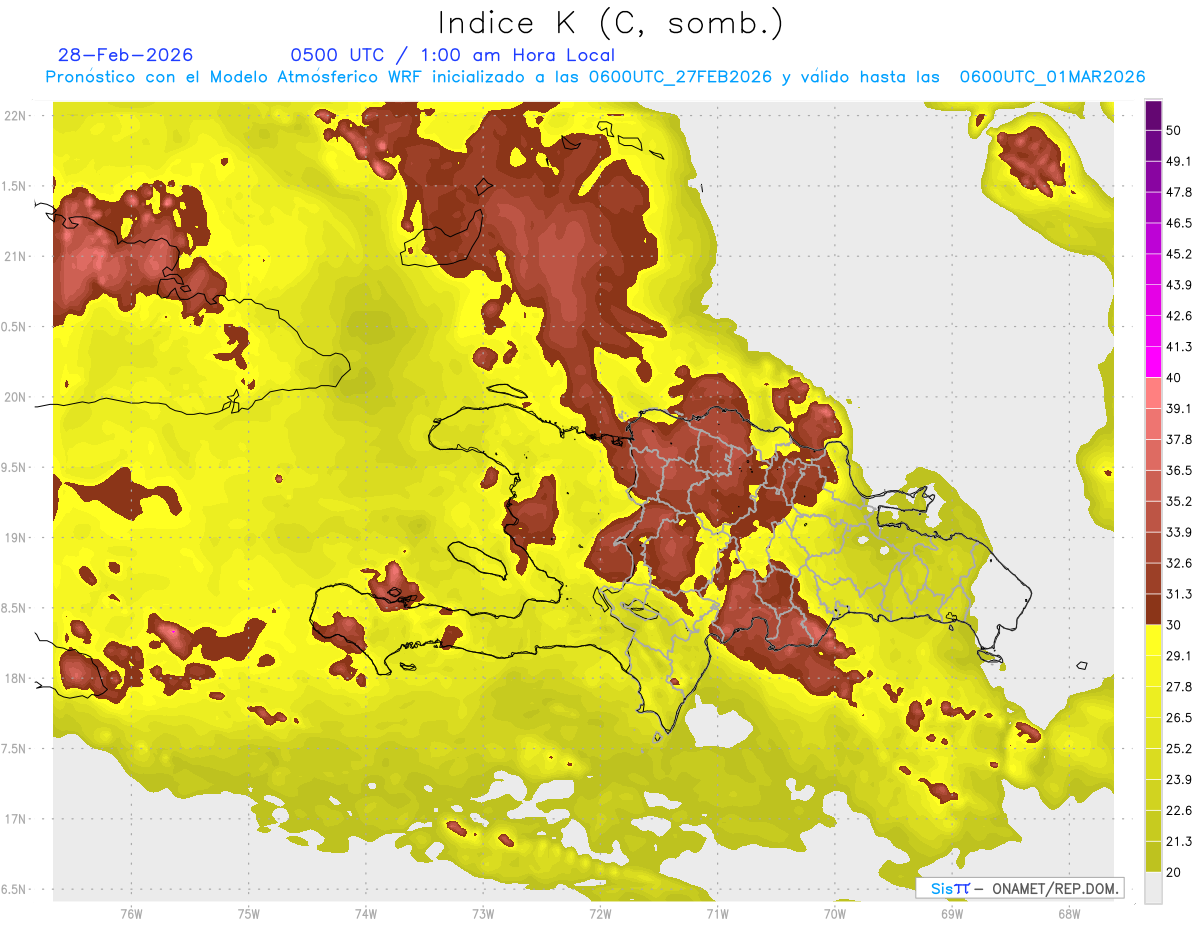The height and width of the screenshot is (927, 1200).
Task: Click the '76W' longitude label
Action: [131, 914]
